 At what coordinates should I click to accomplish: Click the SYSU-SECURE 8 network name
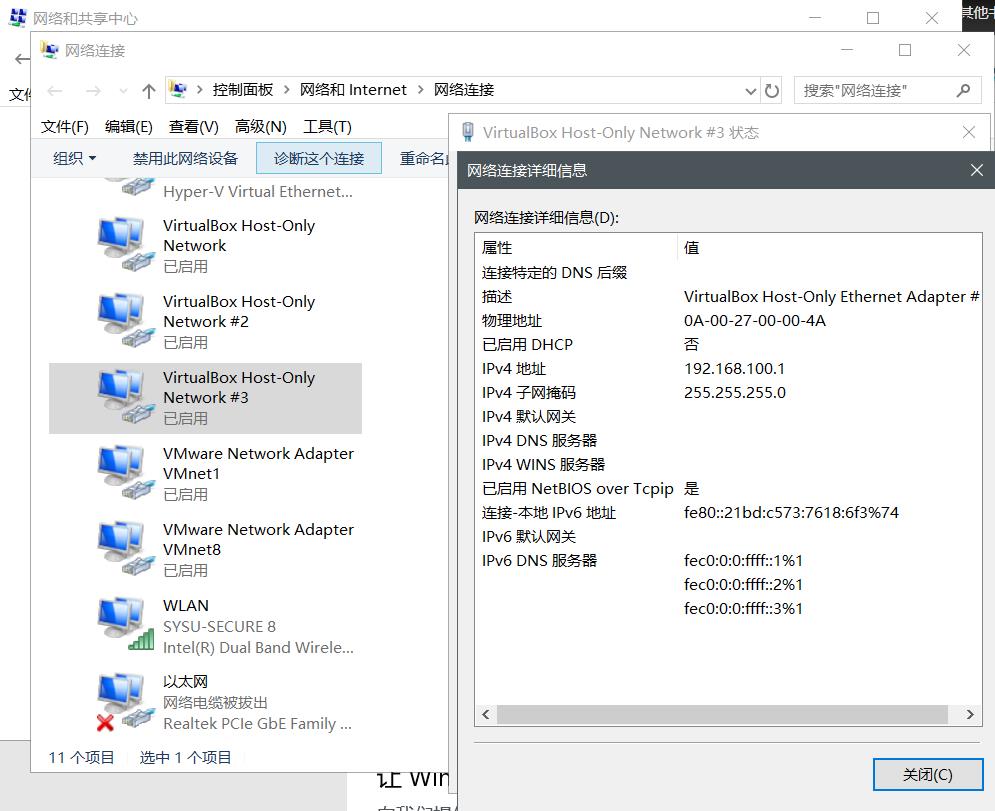tap(220, 626)
